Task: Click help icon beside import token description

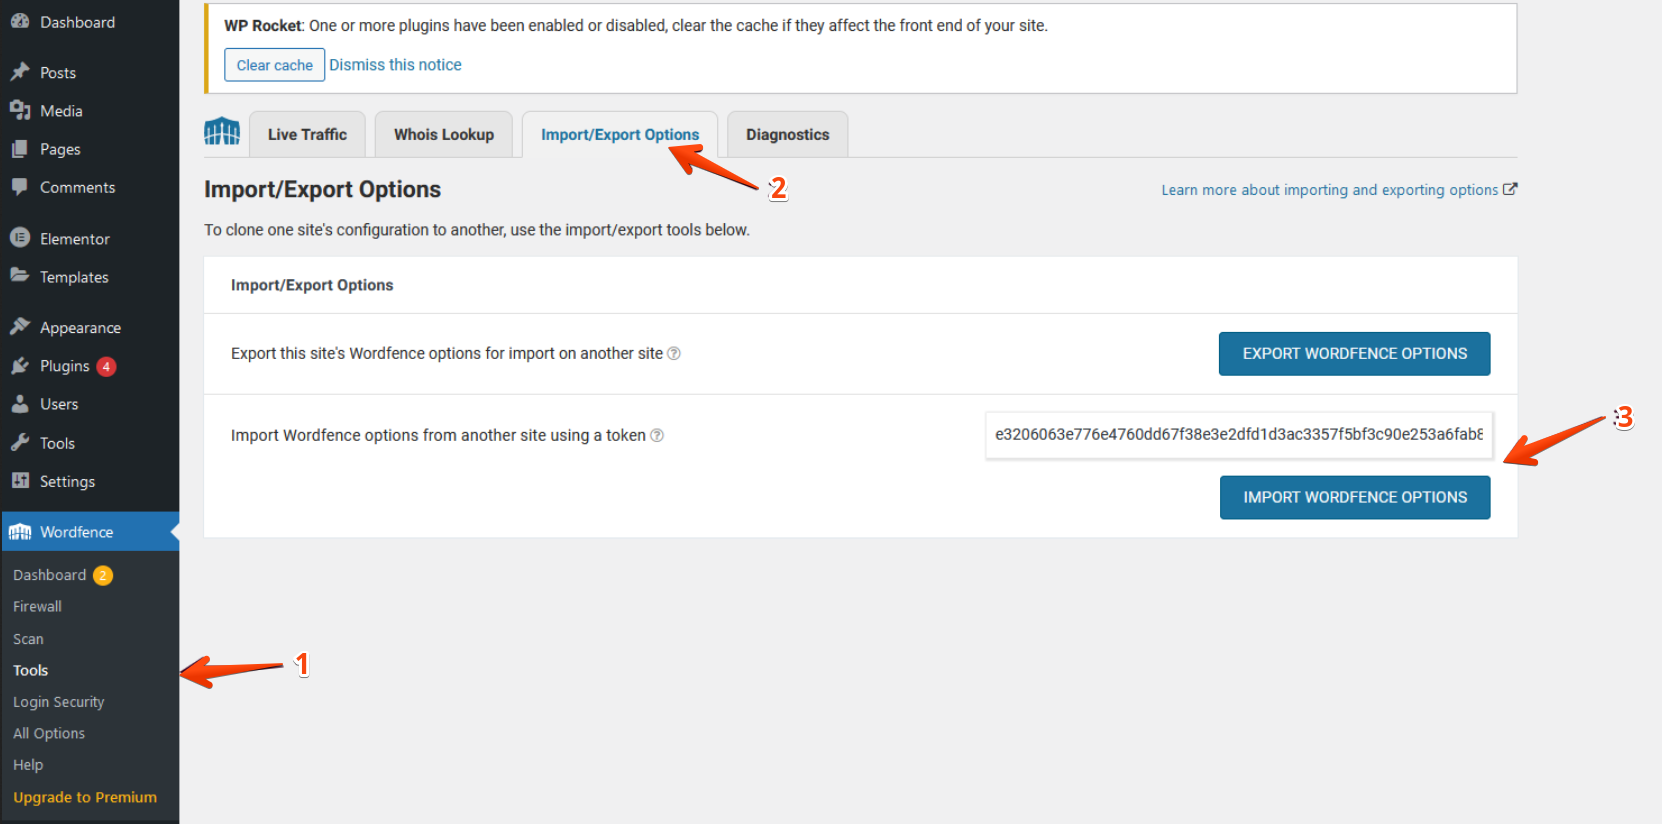Action: [x=657, y=435]
